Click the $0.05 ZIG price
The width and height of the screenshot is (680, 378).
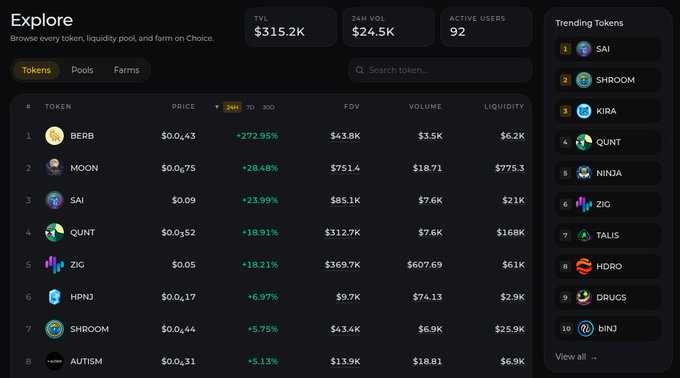[183, 264]
